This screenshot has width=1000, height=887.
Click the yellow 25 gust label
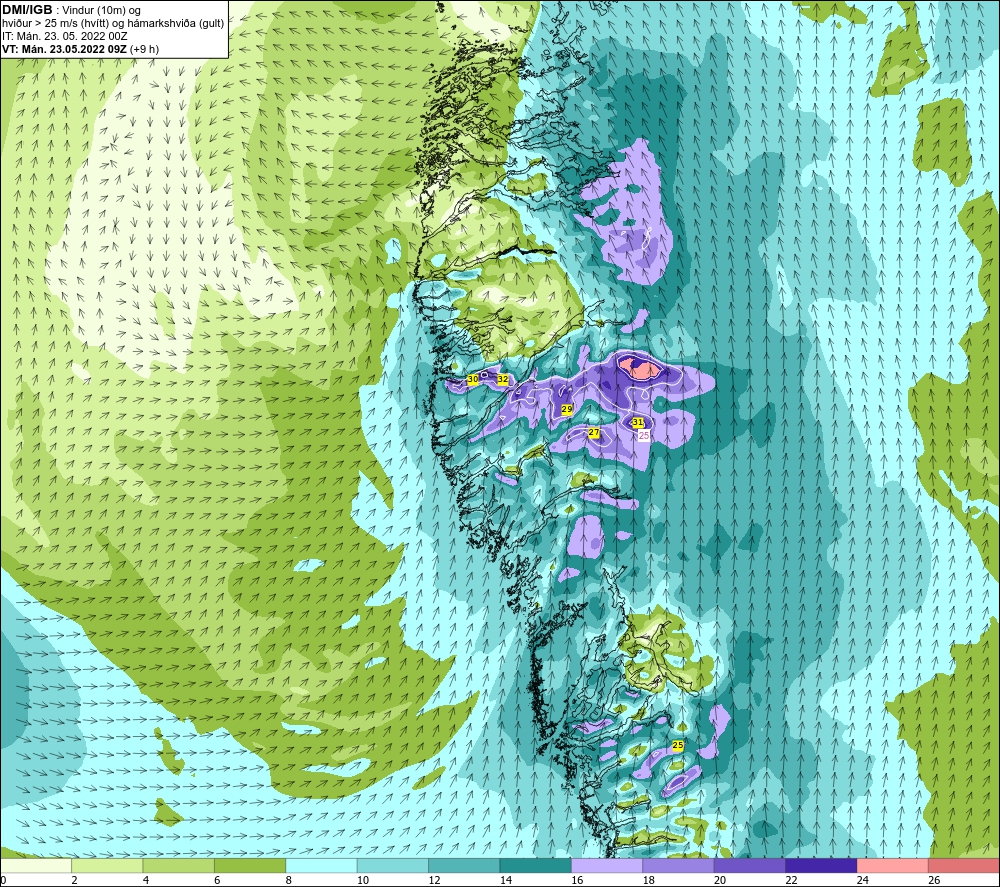point(678,745)
